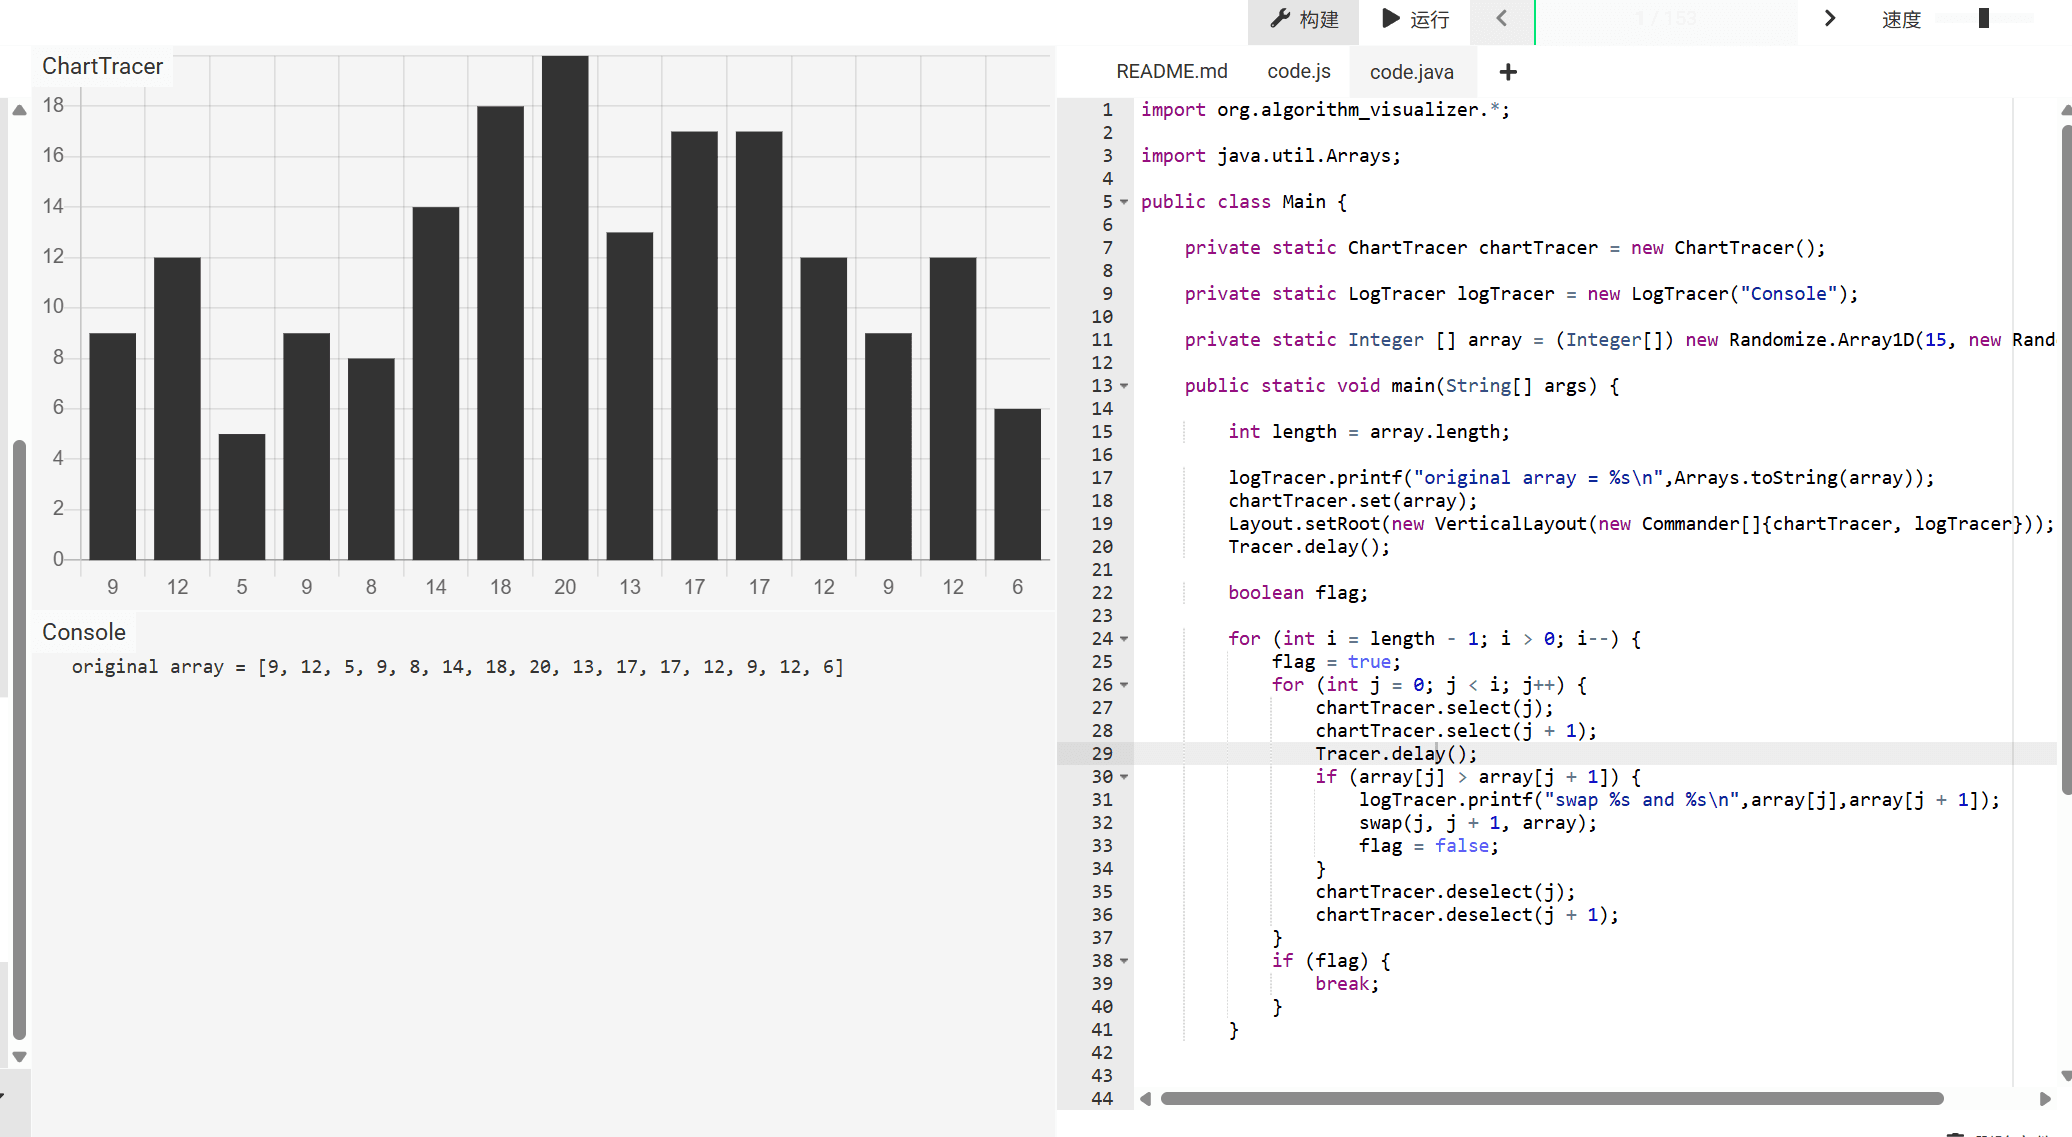Switch to README.md tab
The image size is (2072, 1137).
click(1171, 72)
